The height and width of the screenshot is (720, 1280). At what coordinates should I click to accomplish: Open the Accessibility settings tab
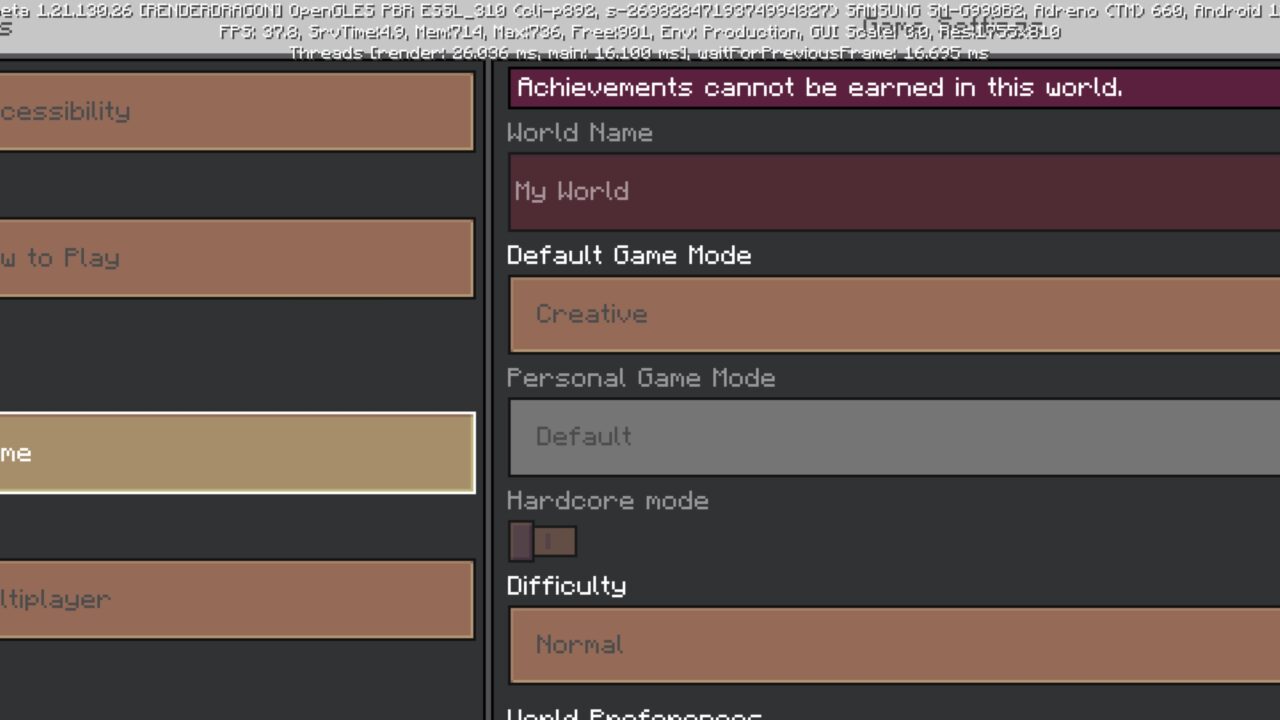pyautogui.click(x=236, y=111)
